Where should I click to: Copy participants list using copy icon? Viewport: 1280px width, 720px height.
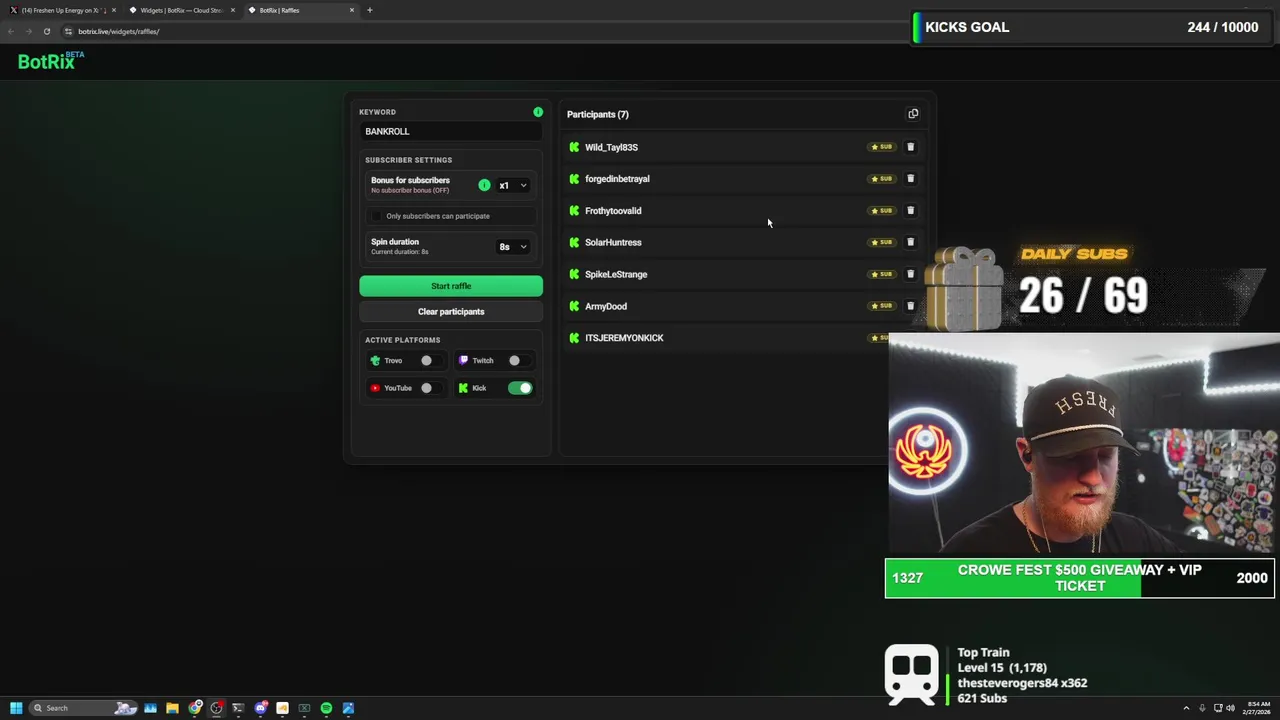913,114
